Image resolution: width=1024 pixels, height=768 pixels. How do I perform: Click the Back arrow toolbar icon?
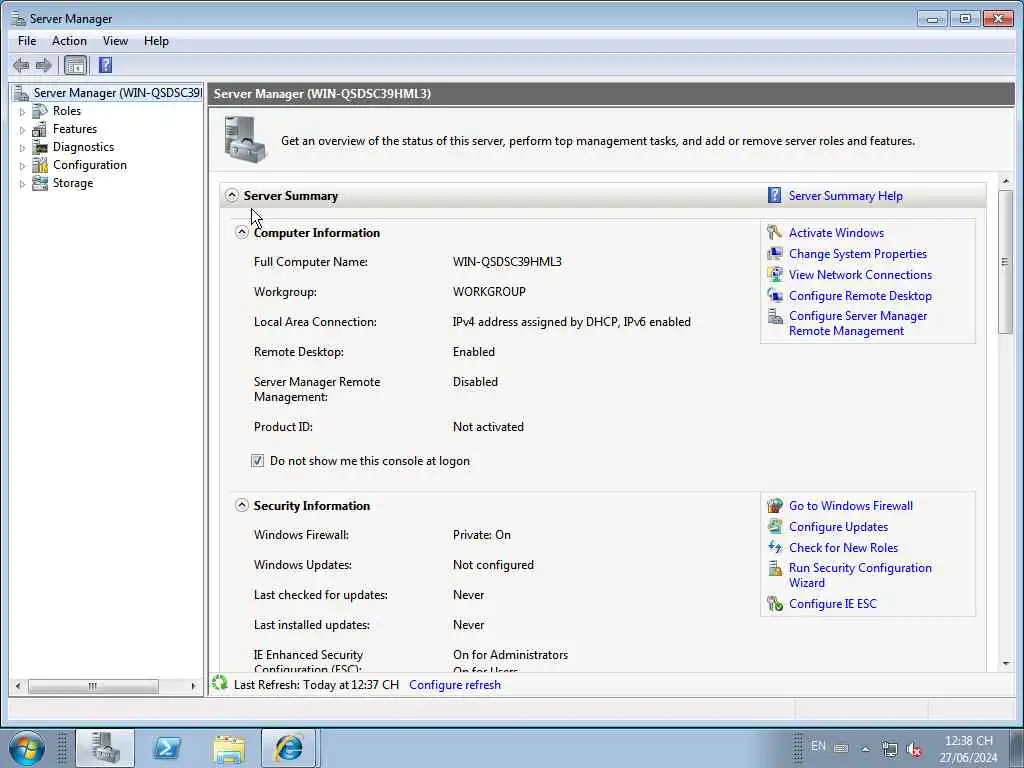(x=21, y=65)
